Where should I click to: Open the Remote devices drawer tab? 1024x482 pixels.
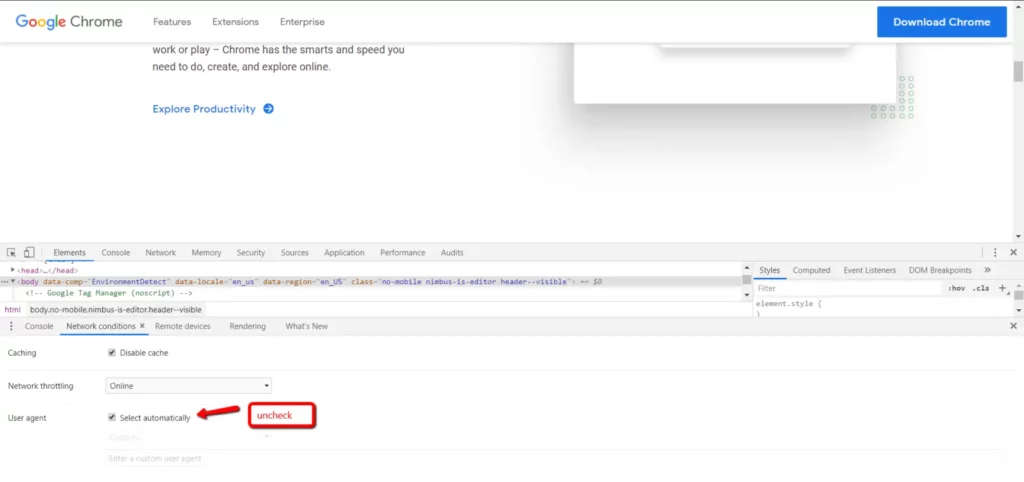click(182, 326)
